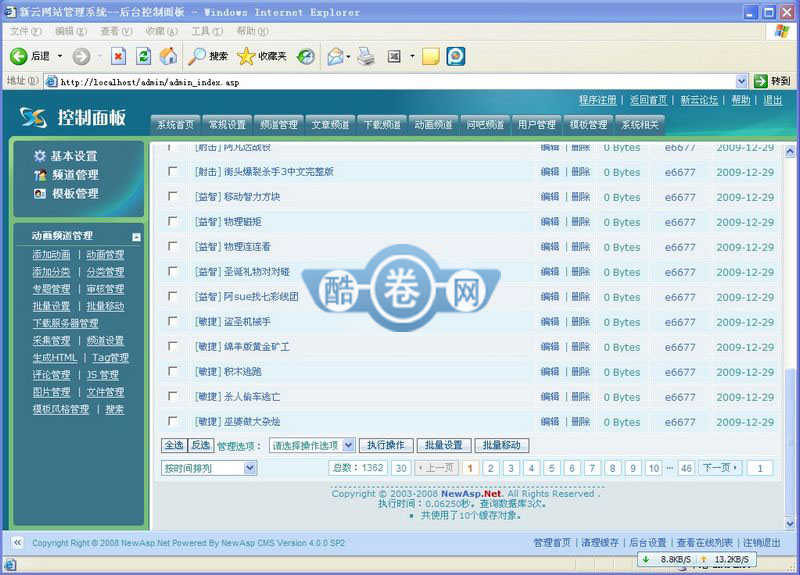
Task: Click the 全选 button
Action: click(x=174, y=445)
